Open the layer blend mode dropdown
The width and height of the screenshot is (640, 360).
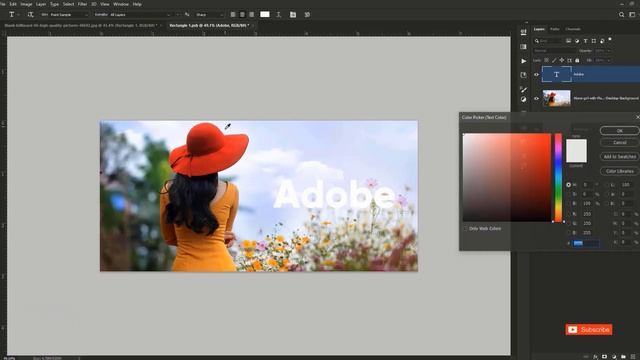pos(554,51)
